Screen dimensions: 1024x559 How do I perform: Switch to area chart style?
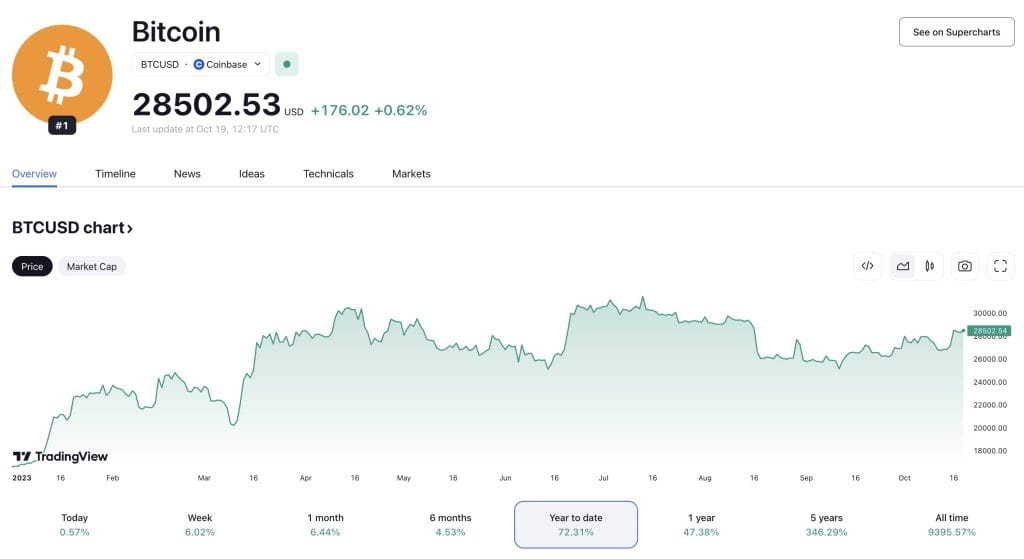tap(903, 266)
